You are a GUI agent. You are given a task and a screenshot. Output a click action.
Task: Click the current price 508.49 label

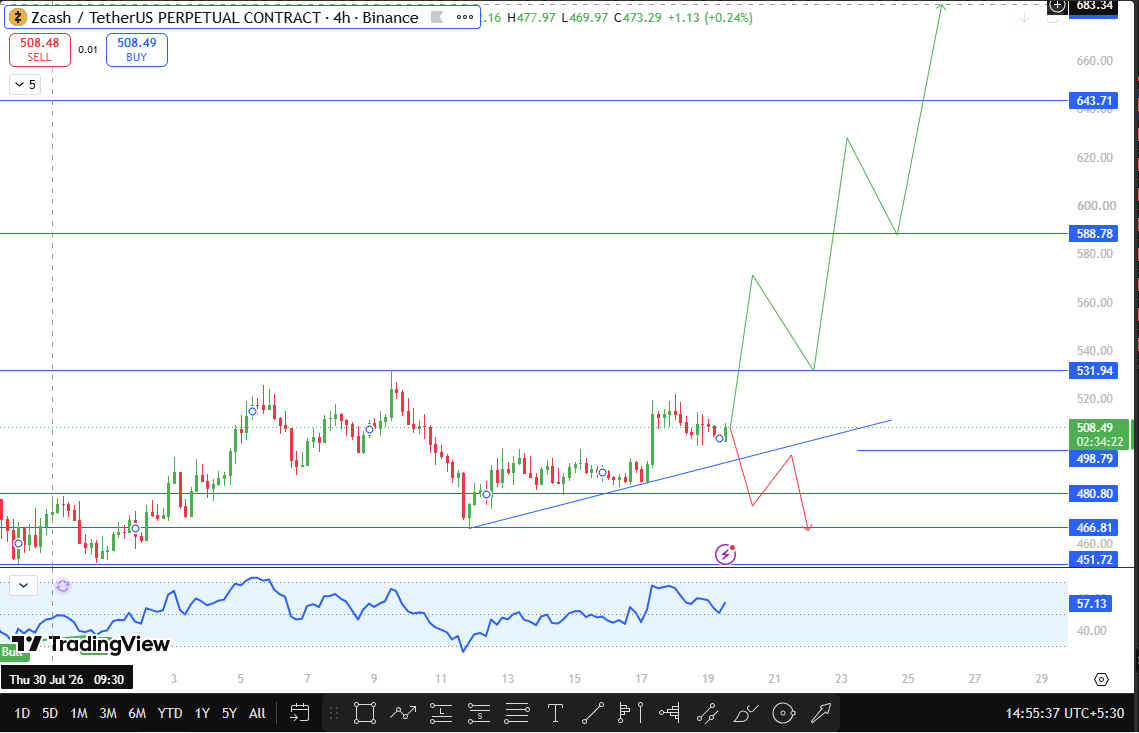click(1100, 434)
